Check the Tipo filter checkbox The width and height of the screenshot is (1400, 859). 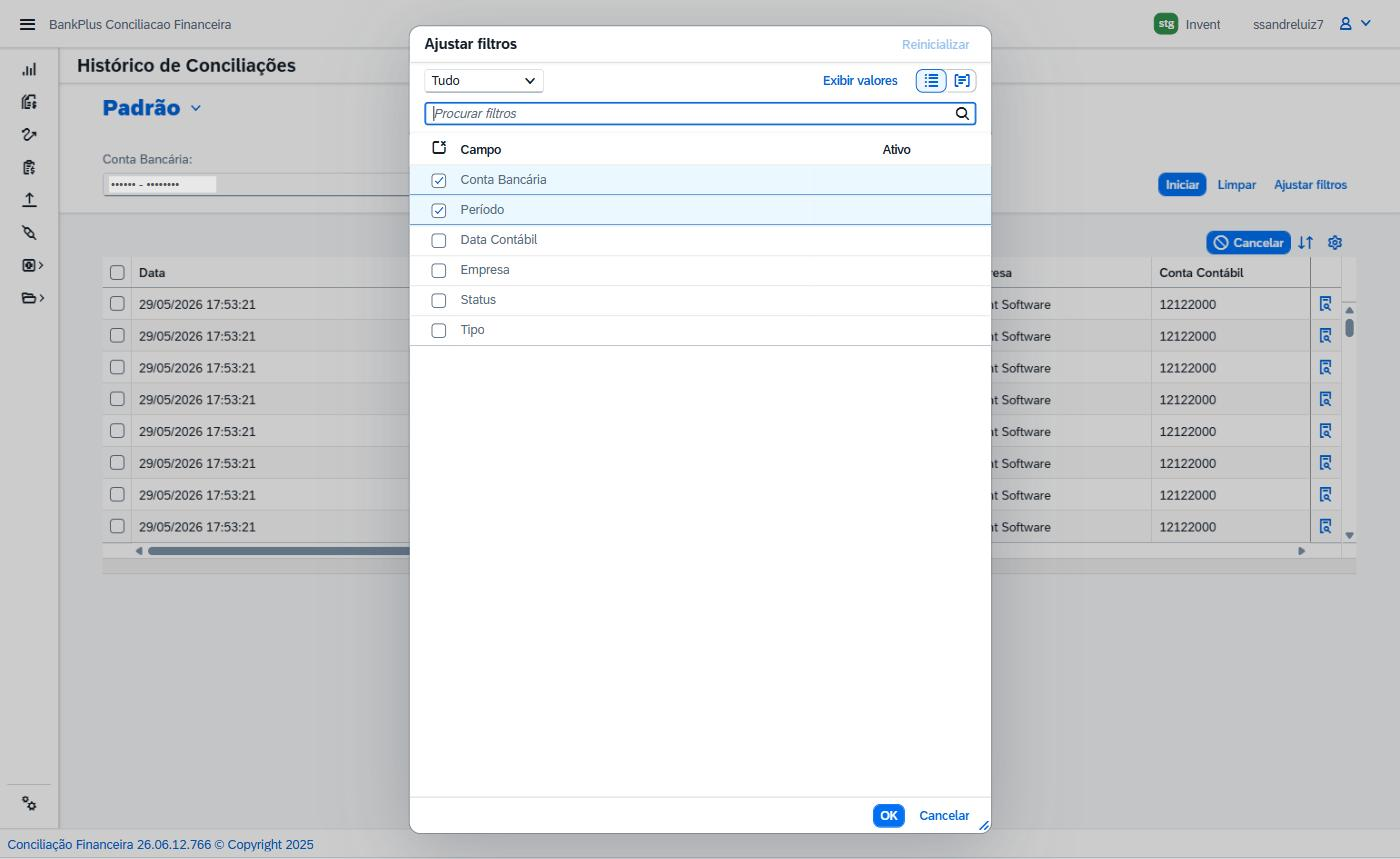[438, 330]
